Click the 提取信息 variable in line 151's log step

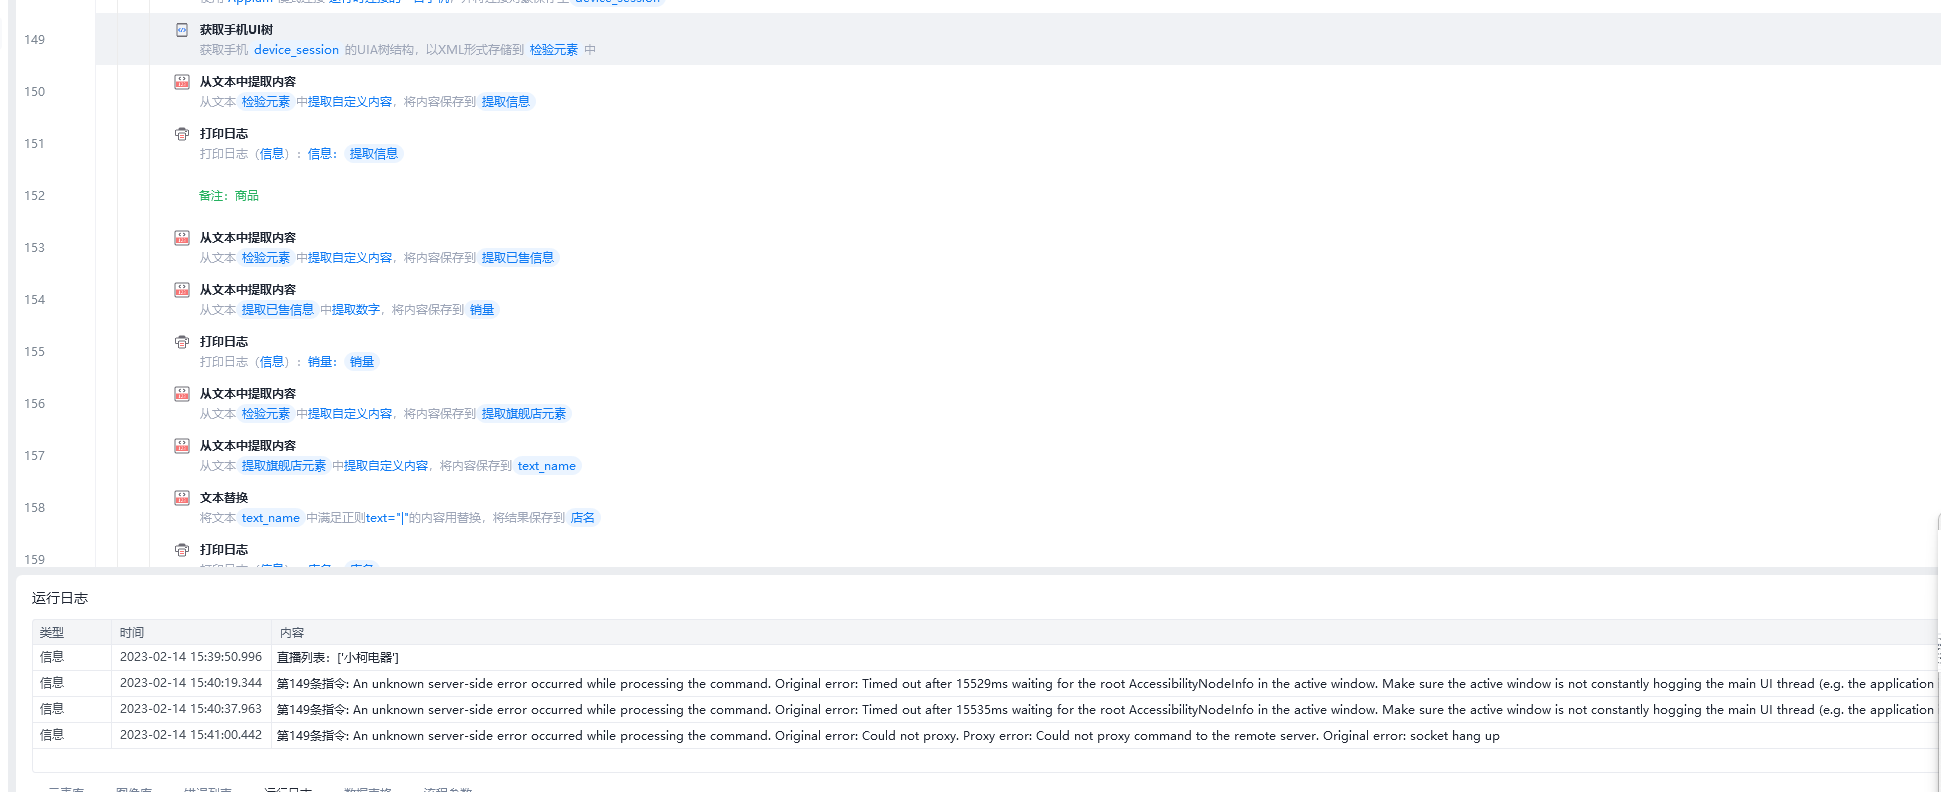[x=374, y=154]
